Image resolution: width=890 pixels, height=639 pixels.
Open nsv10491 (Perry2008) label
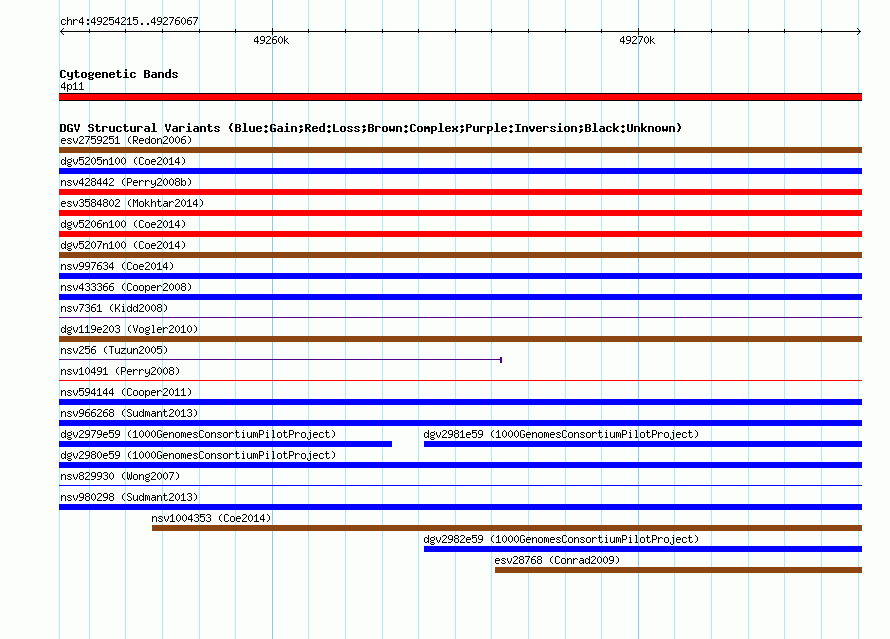(120, 371)
